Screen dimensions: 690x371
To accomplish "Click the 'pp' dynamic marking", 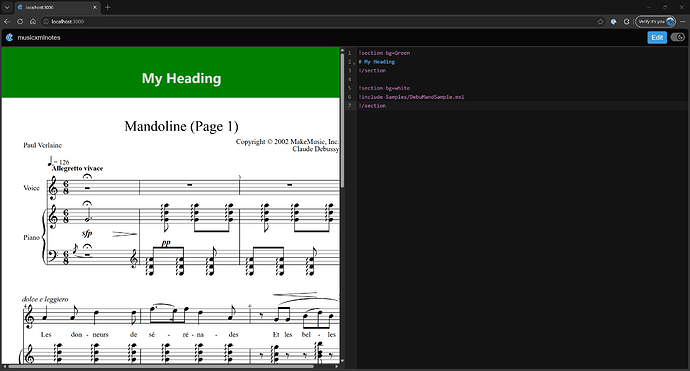I will click(165, 243).
